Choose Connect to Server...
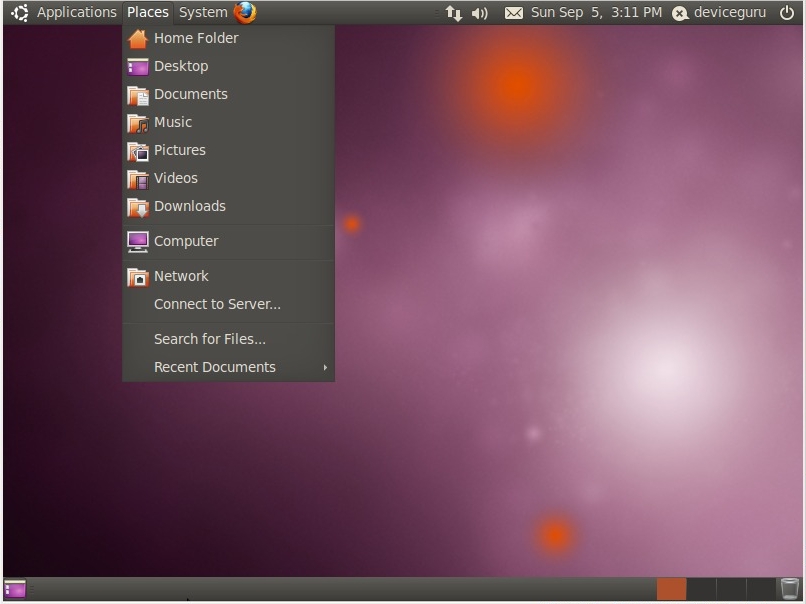This screenshot has height=604, width=806. tap(229, 304)
